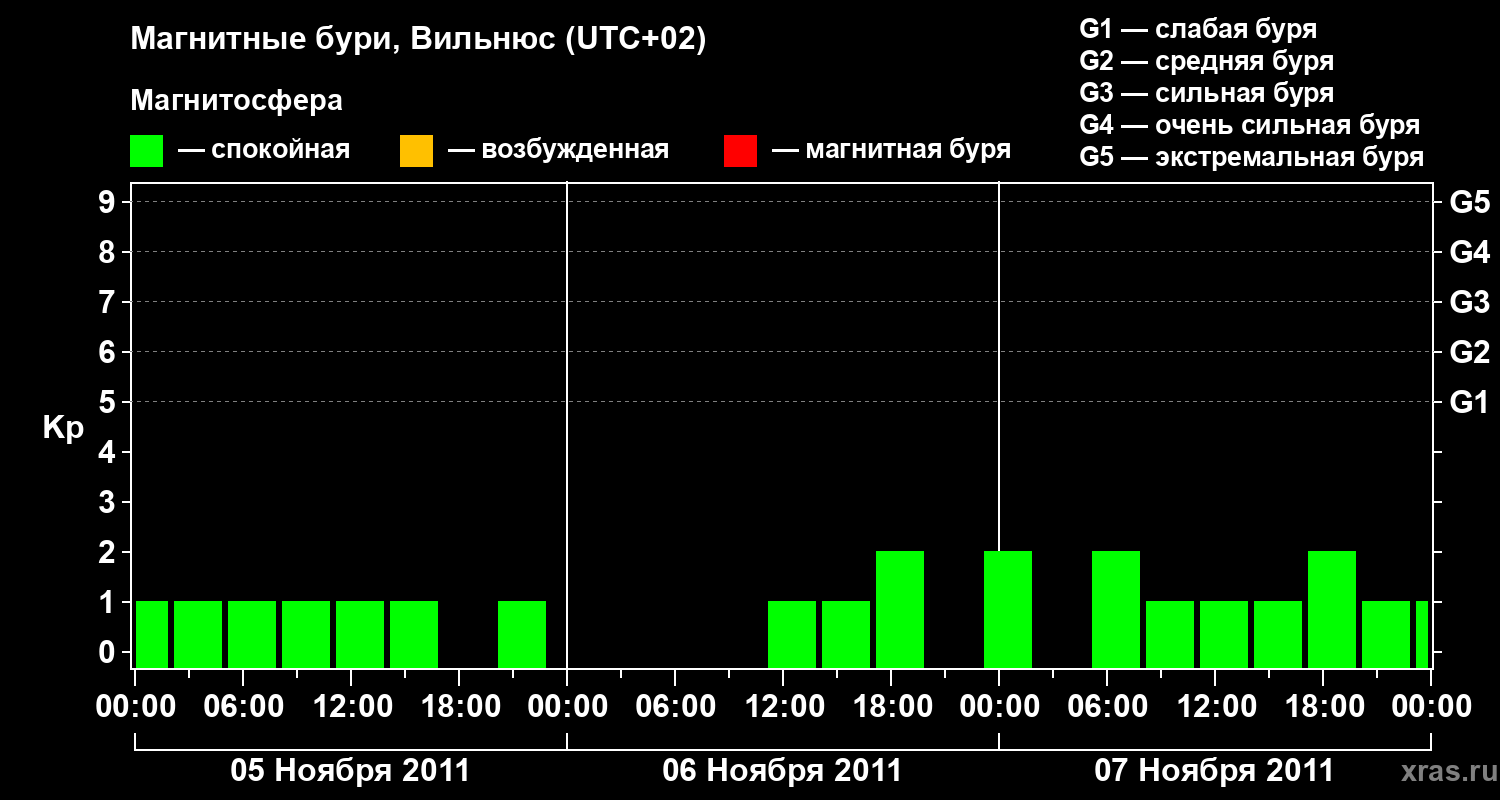The height and width of the screenshot is (800, 1500).
Task: Select the 'G3 — сильная буря' legend line
Action: tap(1206, 93)
